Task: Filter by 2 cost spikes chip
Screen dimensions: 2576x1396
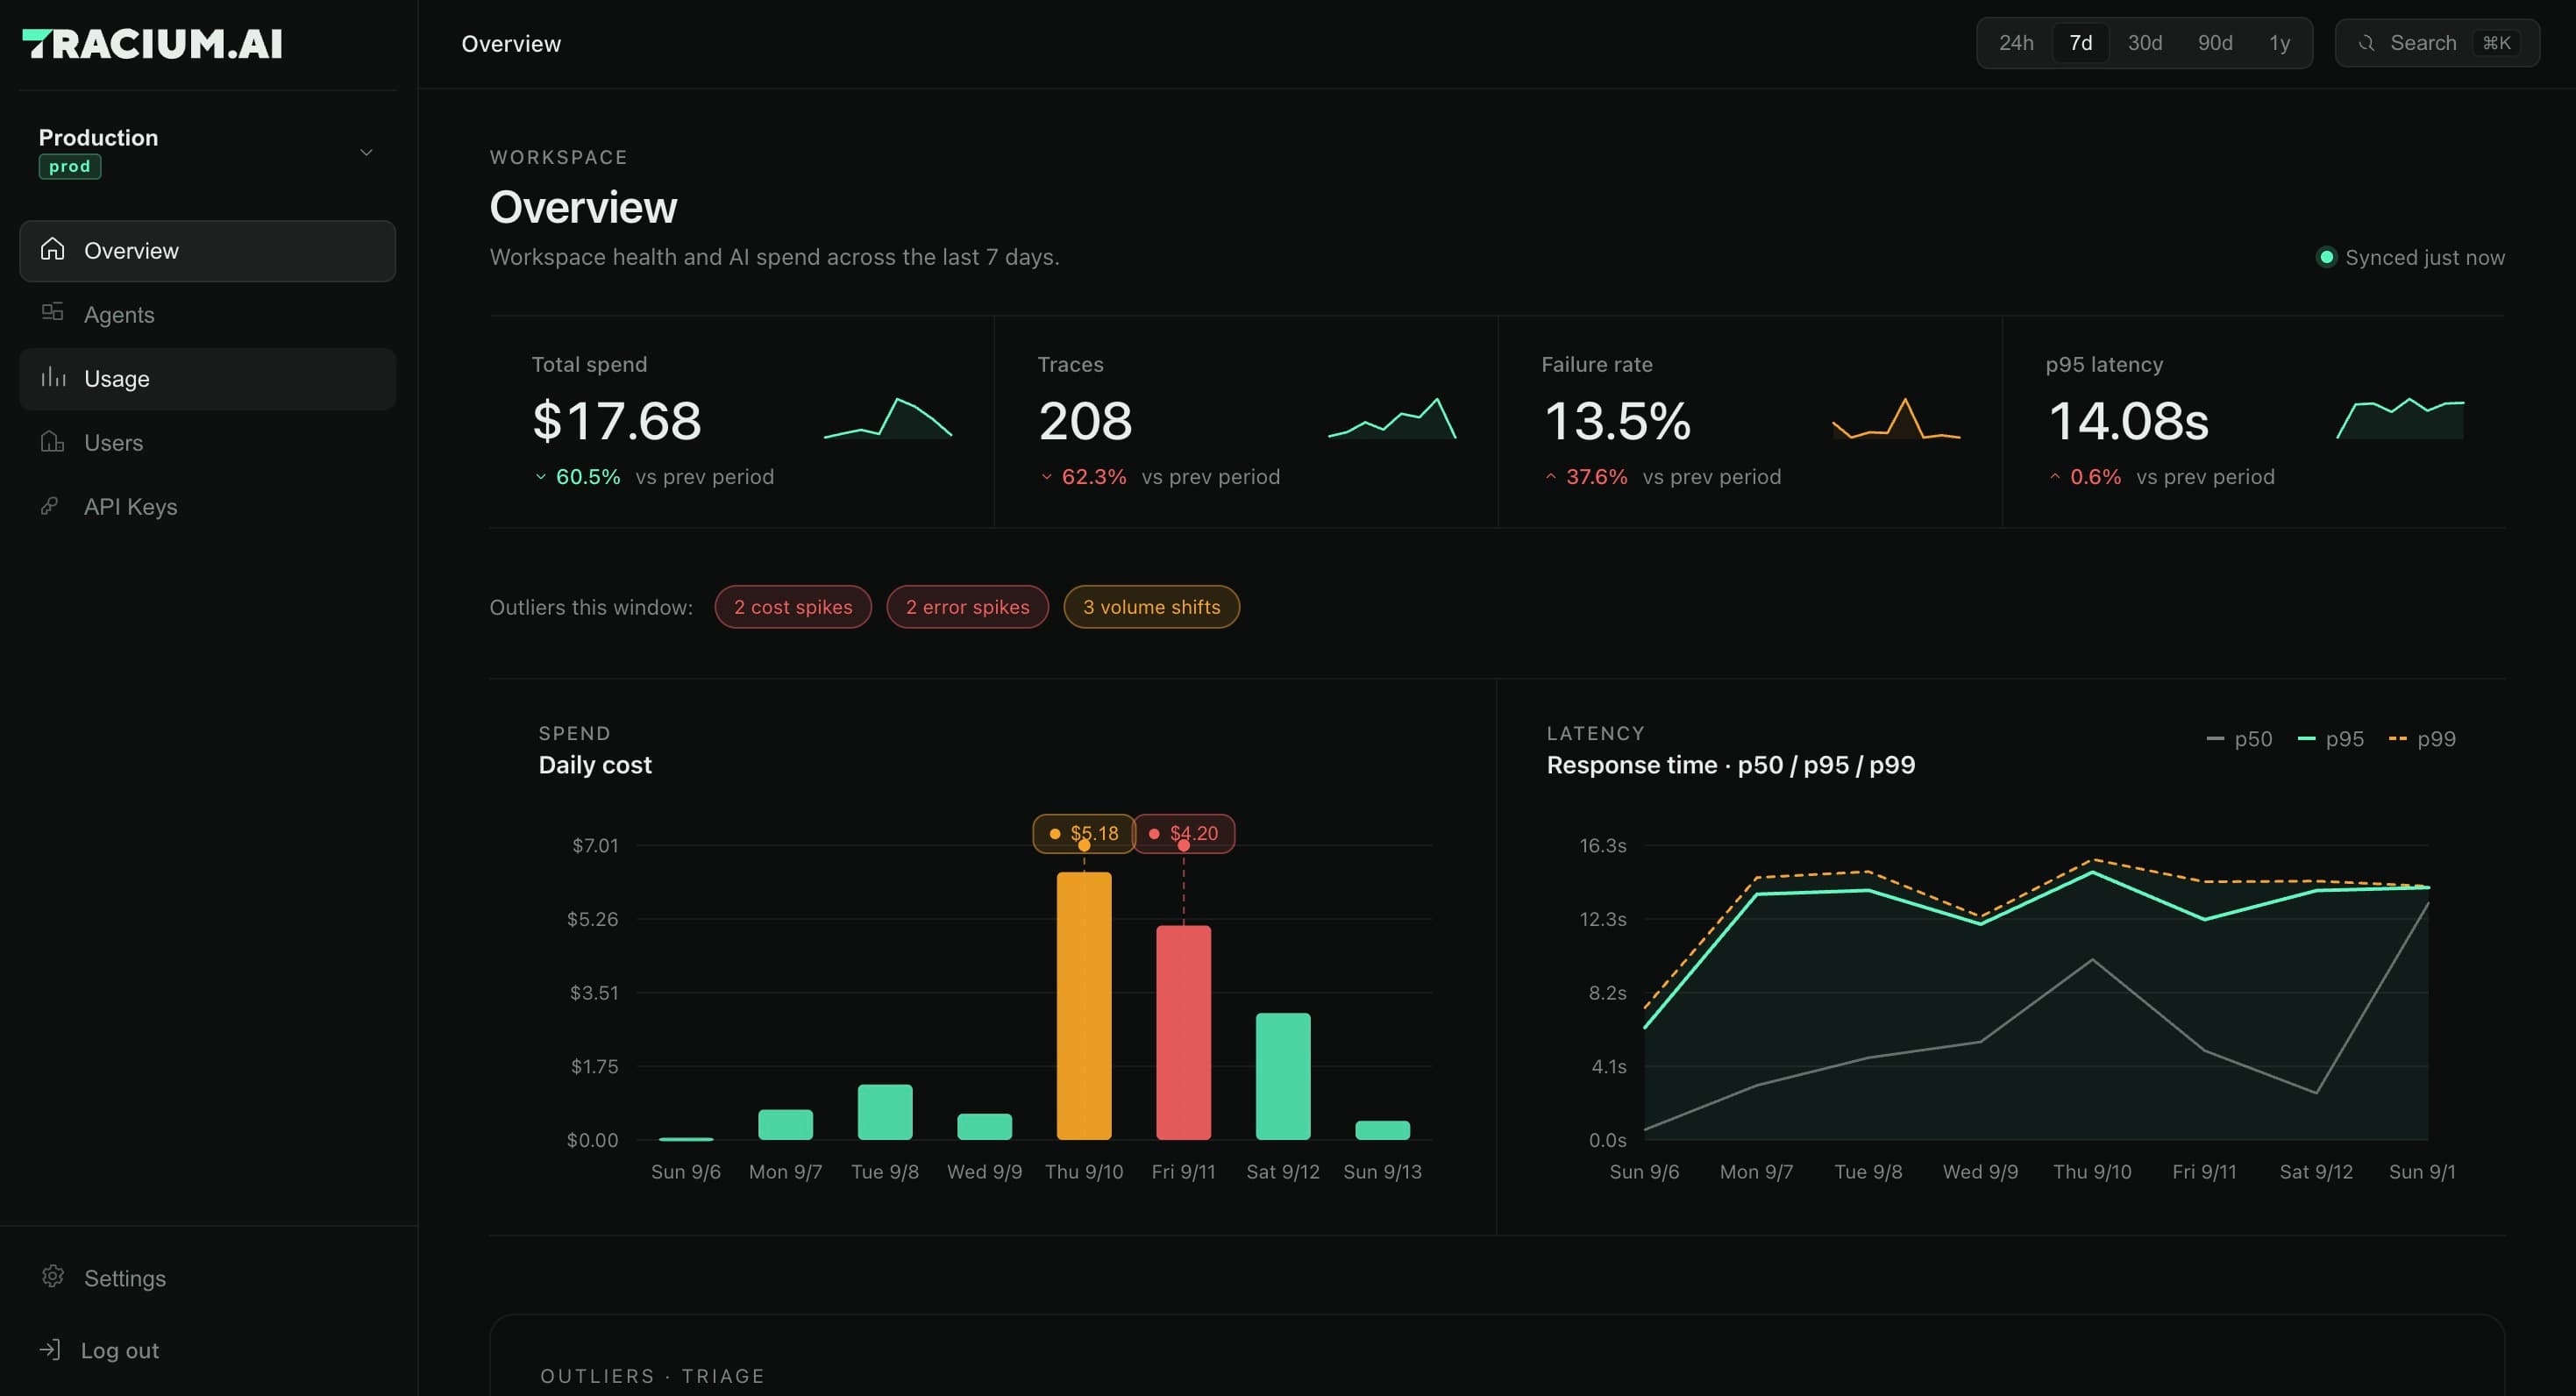Action: [793, 607]
